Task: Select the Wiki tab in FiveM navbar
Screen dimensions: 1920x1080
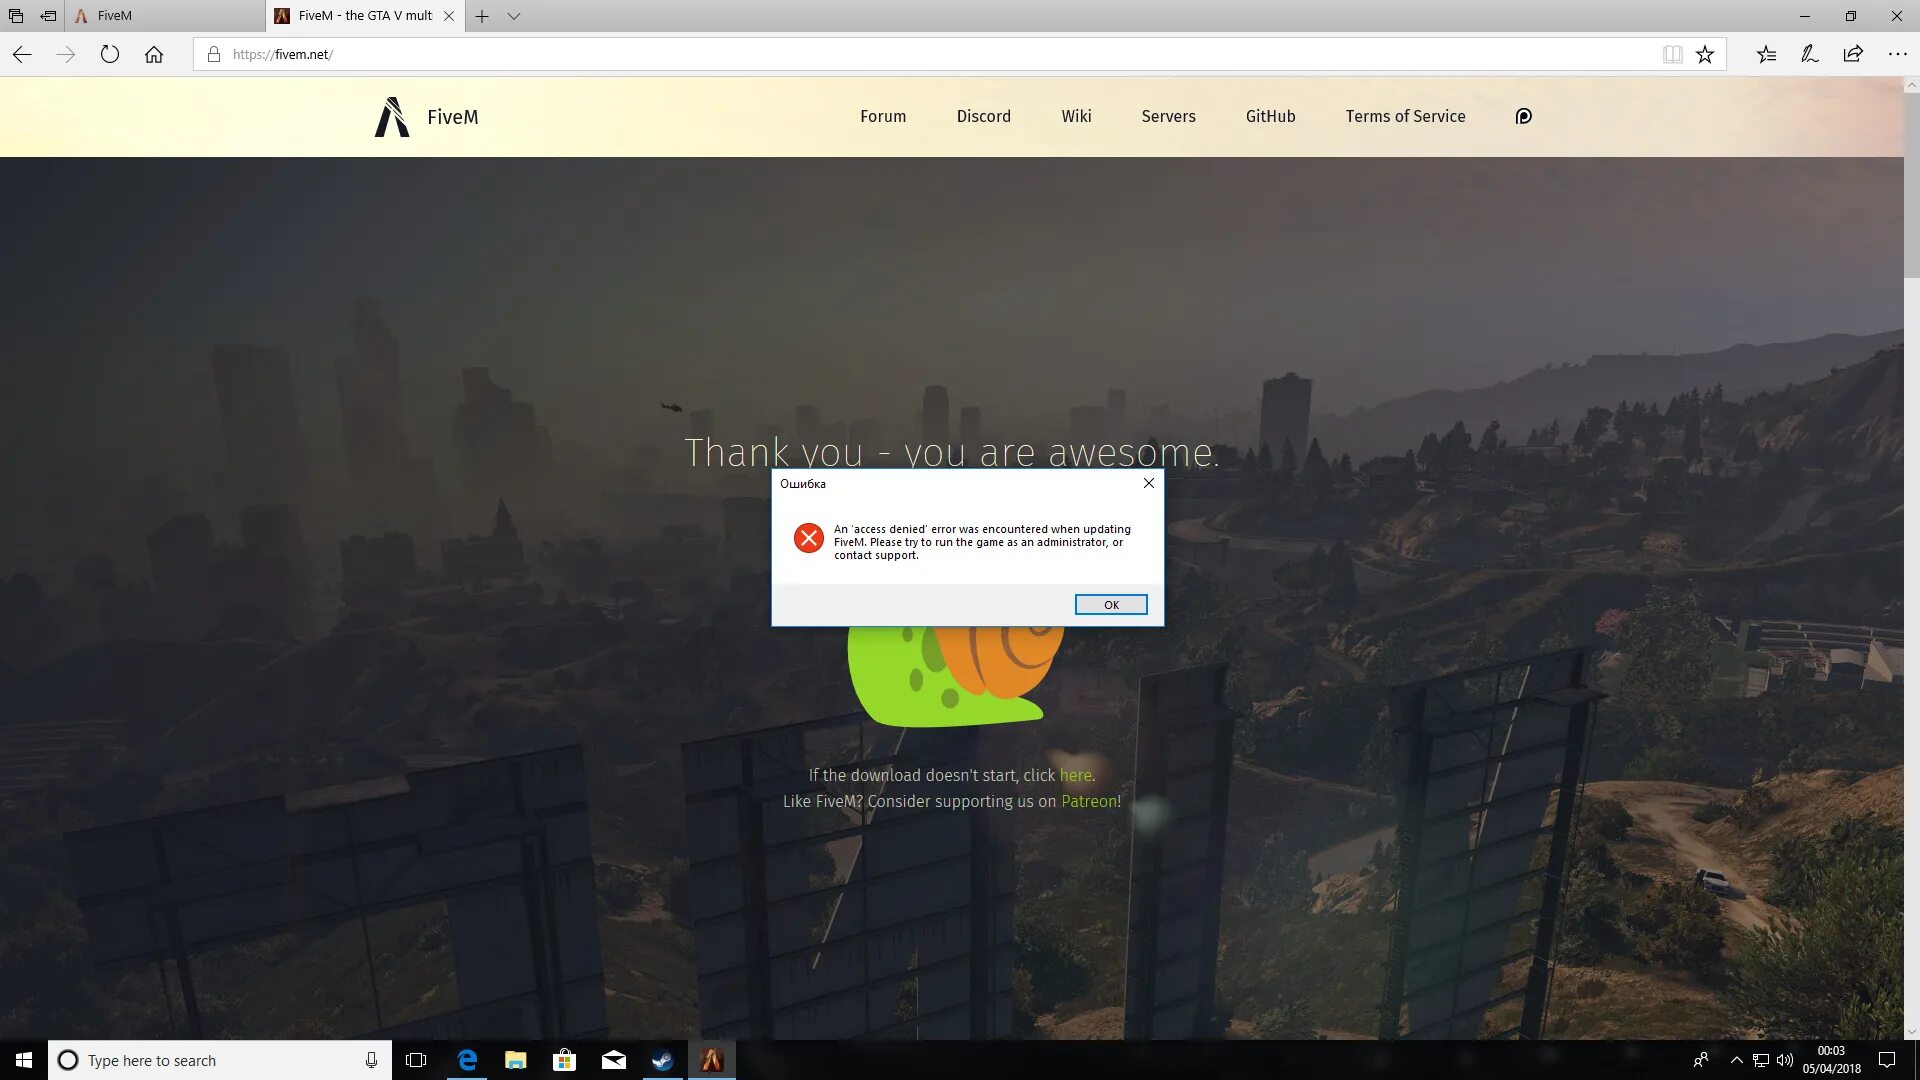Action: pyautogui.click(x=1076, y=116)
